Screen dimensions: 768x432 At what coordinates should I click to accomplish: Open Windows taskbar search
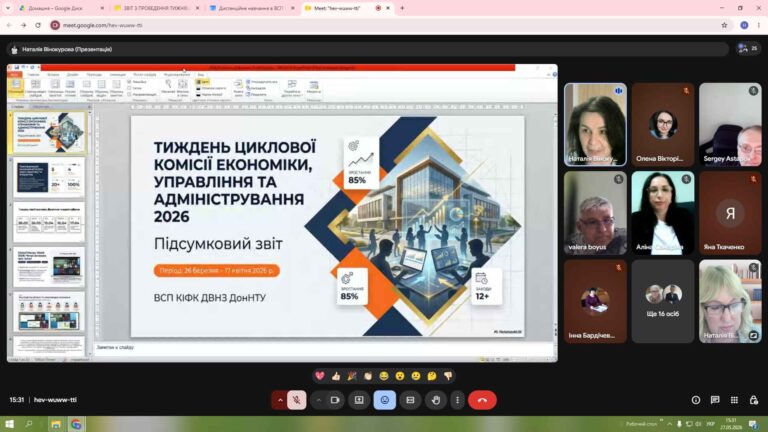coord(29,424)
